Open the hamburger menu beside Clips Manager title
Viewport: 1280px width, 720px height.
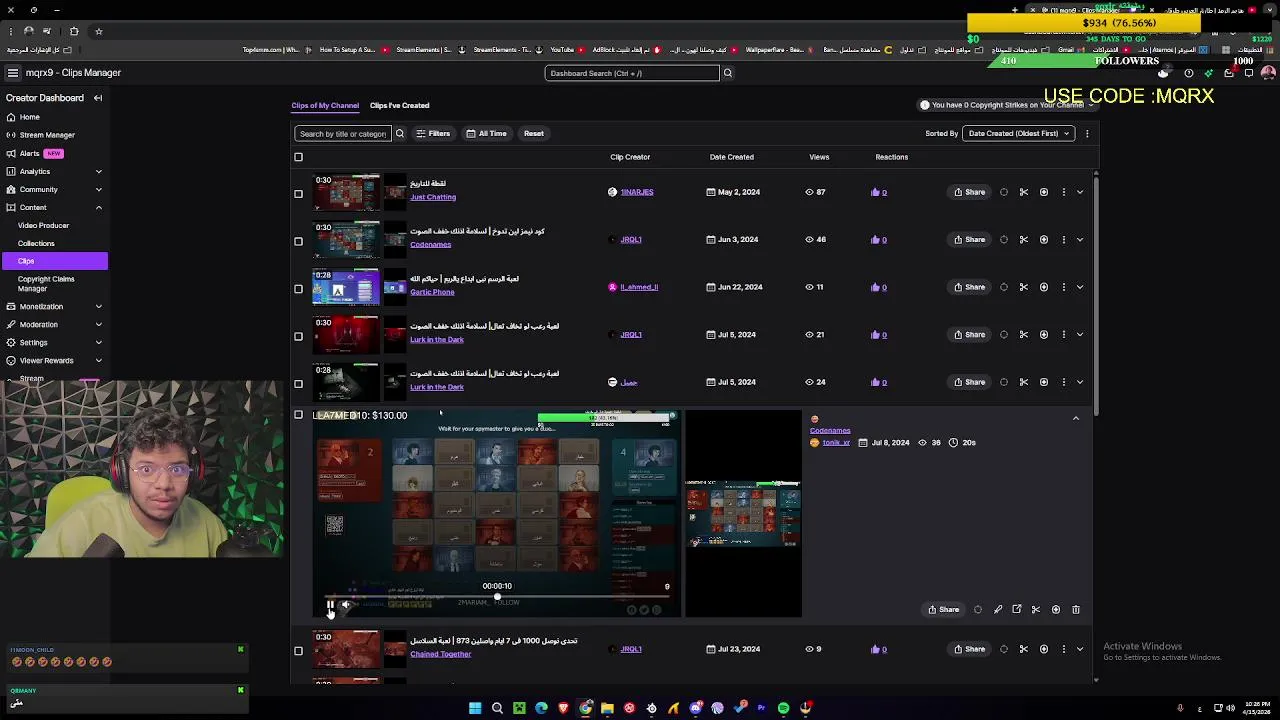click(12, 73)
